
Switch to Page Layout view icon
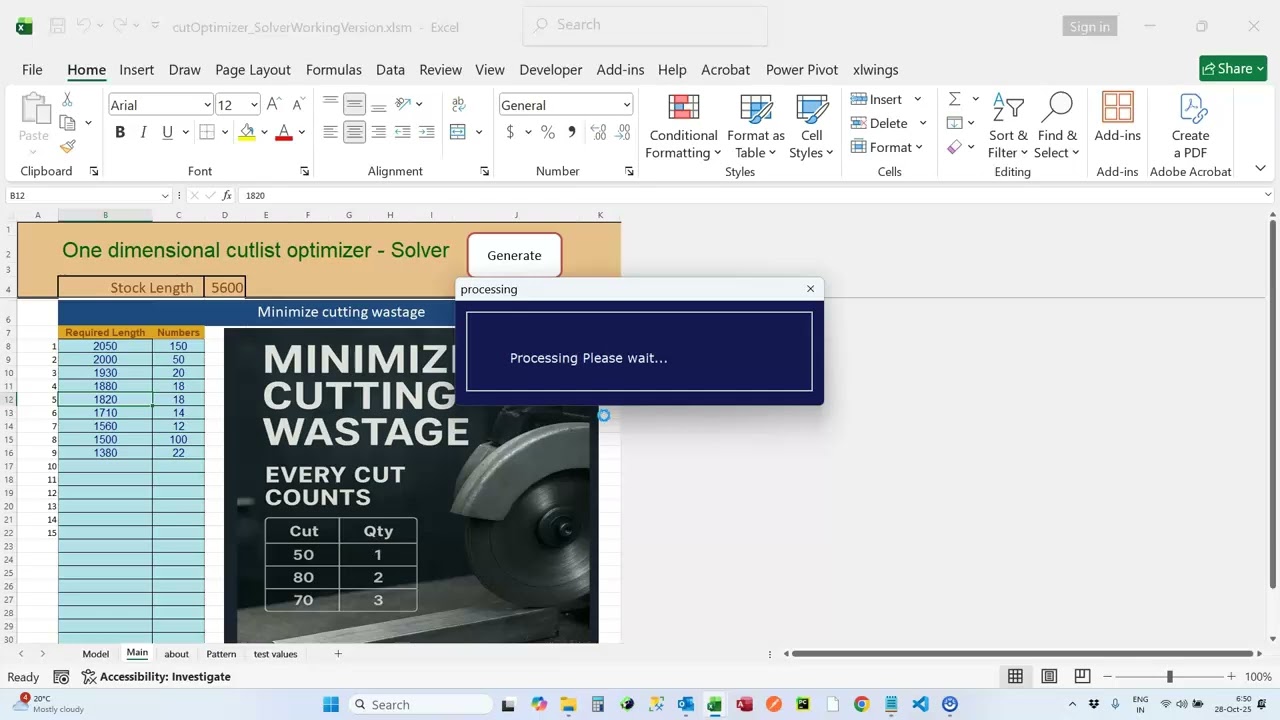click(1049, 677)
